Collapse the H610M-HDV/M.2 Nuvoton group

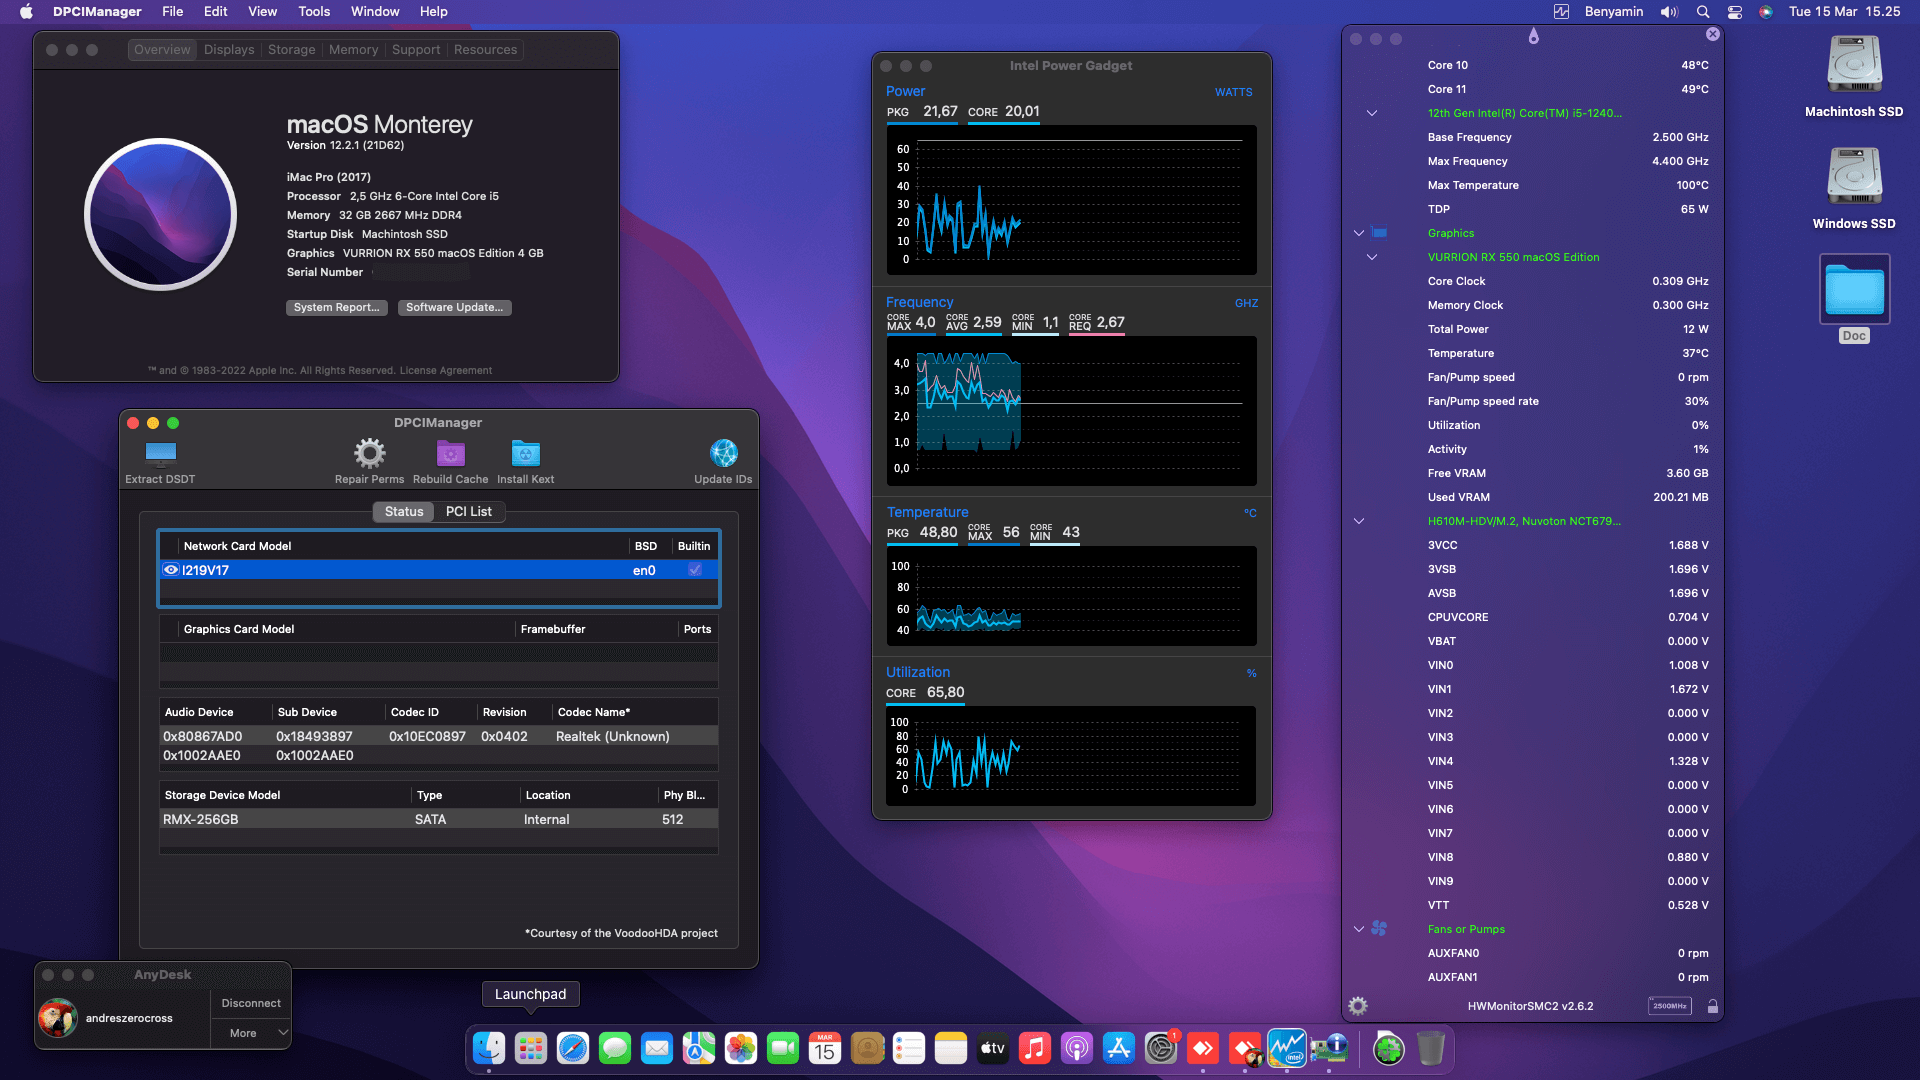click(1359, 521)
